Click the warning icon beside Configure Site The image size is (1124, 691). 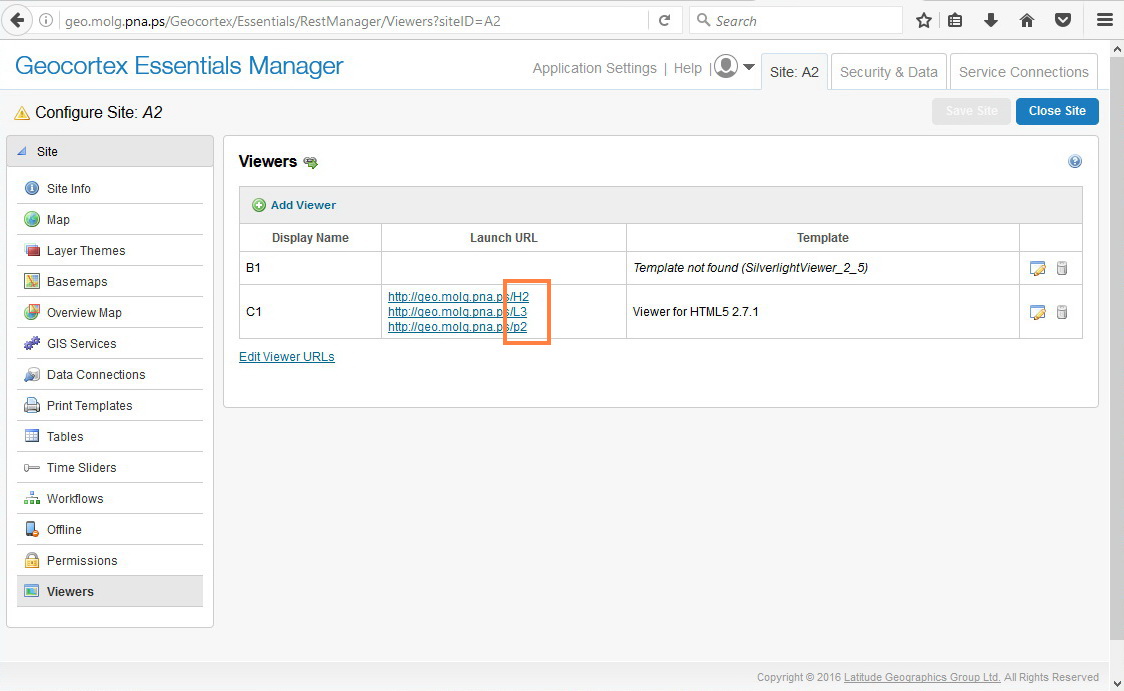click(x=22, y=113)
